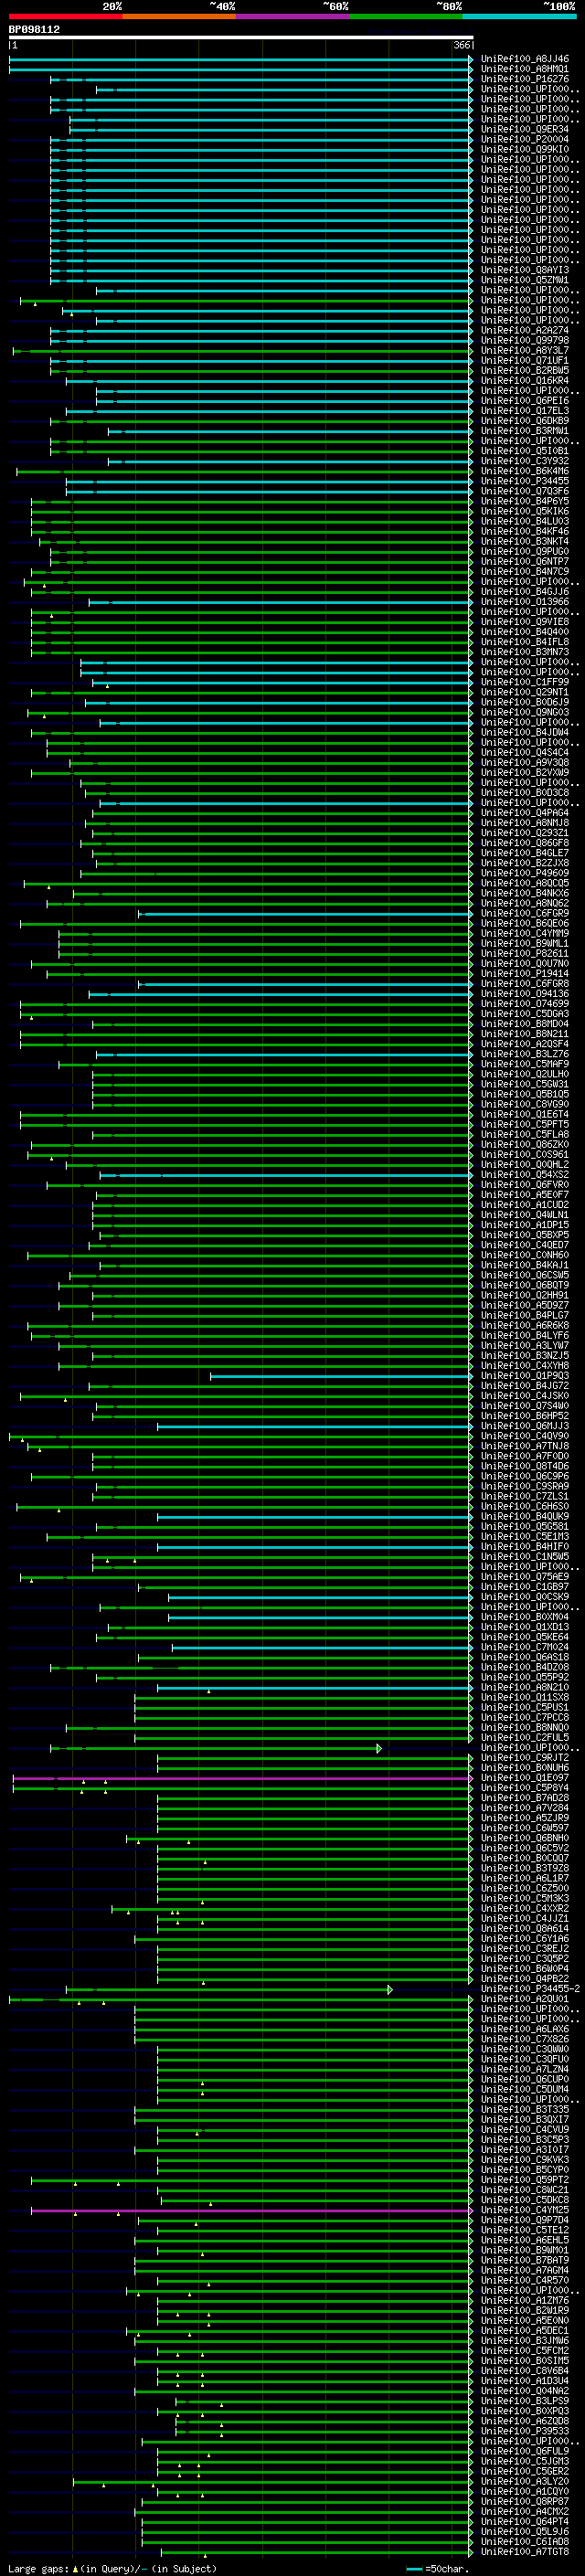Select the UniRef100_P34455 label
Screen dimensions: 585x2576
pos(524,481)
